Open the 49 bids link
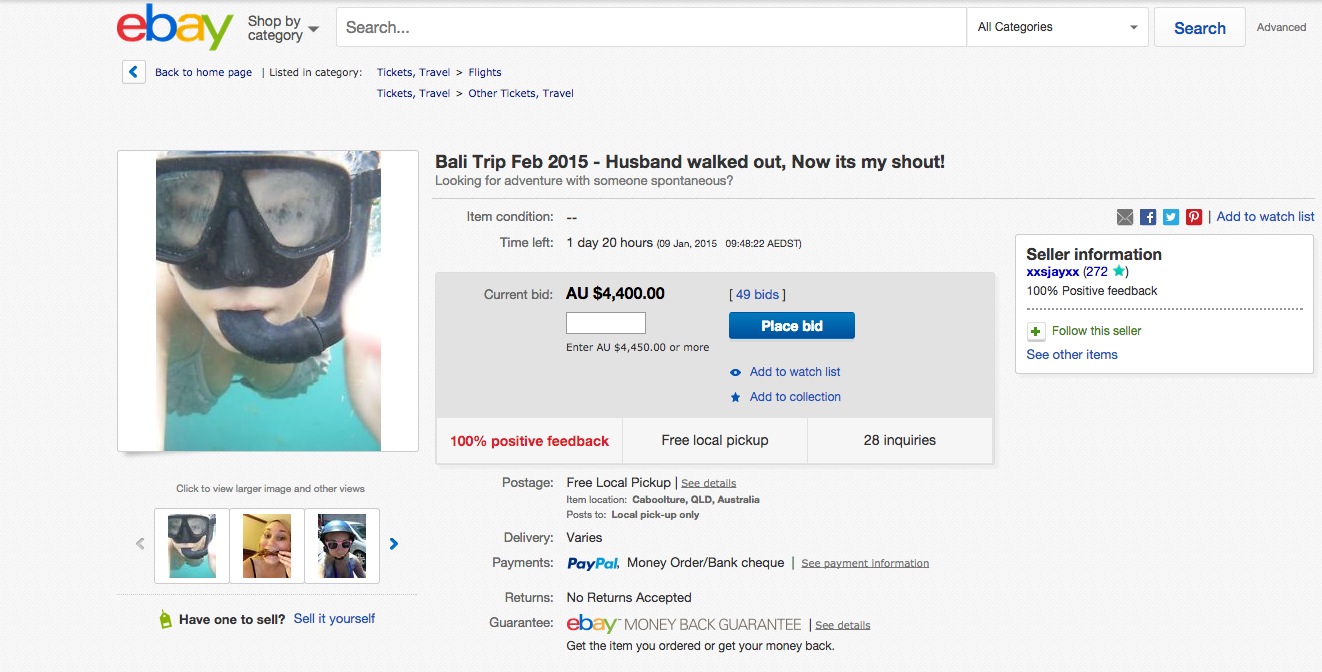1322x672 pixels. pos(757,294)
